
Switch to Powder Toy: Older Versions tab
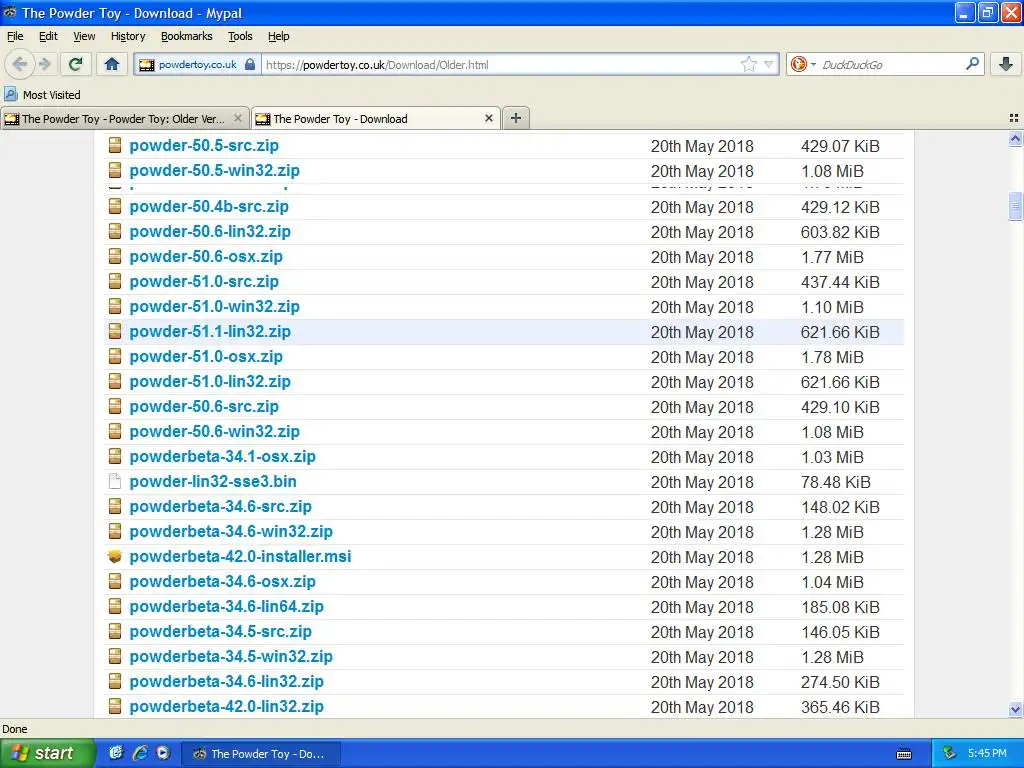tap(124, 118)
